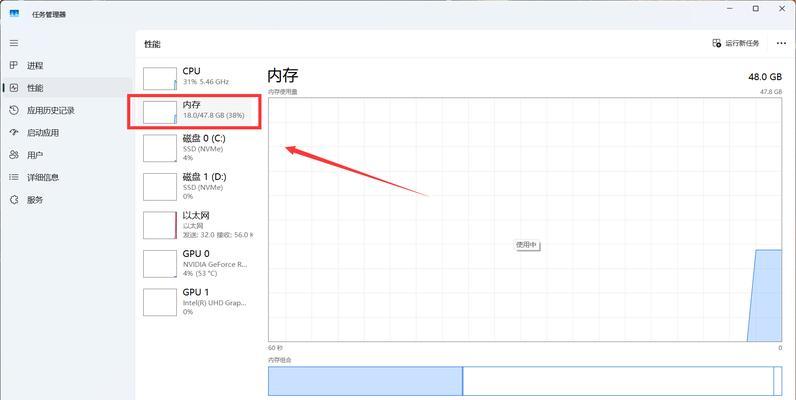
Task: Open the three-dot more options menu
Action: (x=781, y=44)
